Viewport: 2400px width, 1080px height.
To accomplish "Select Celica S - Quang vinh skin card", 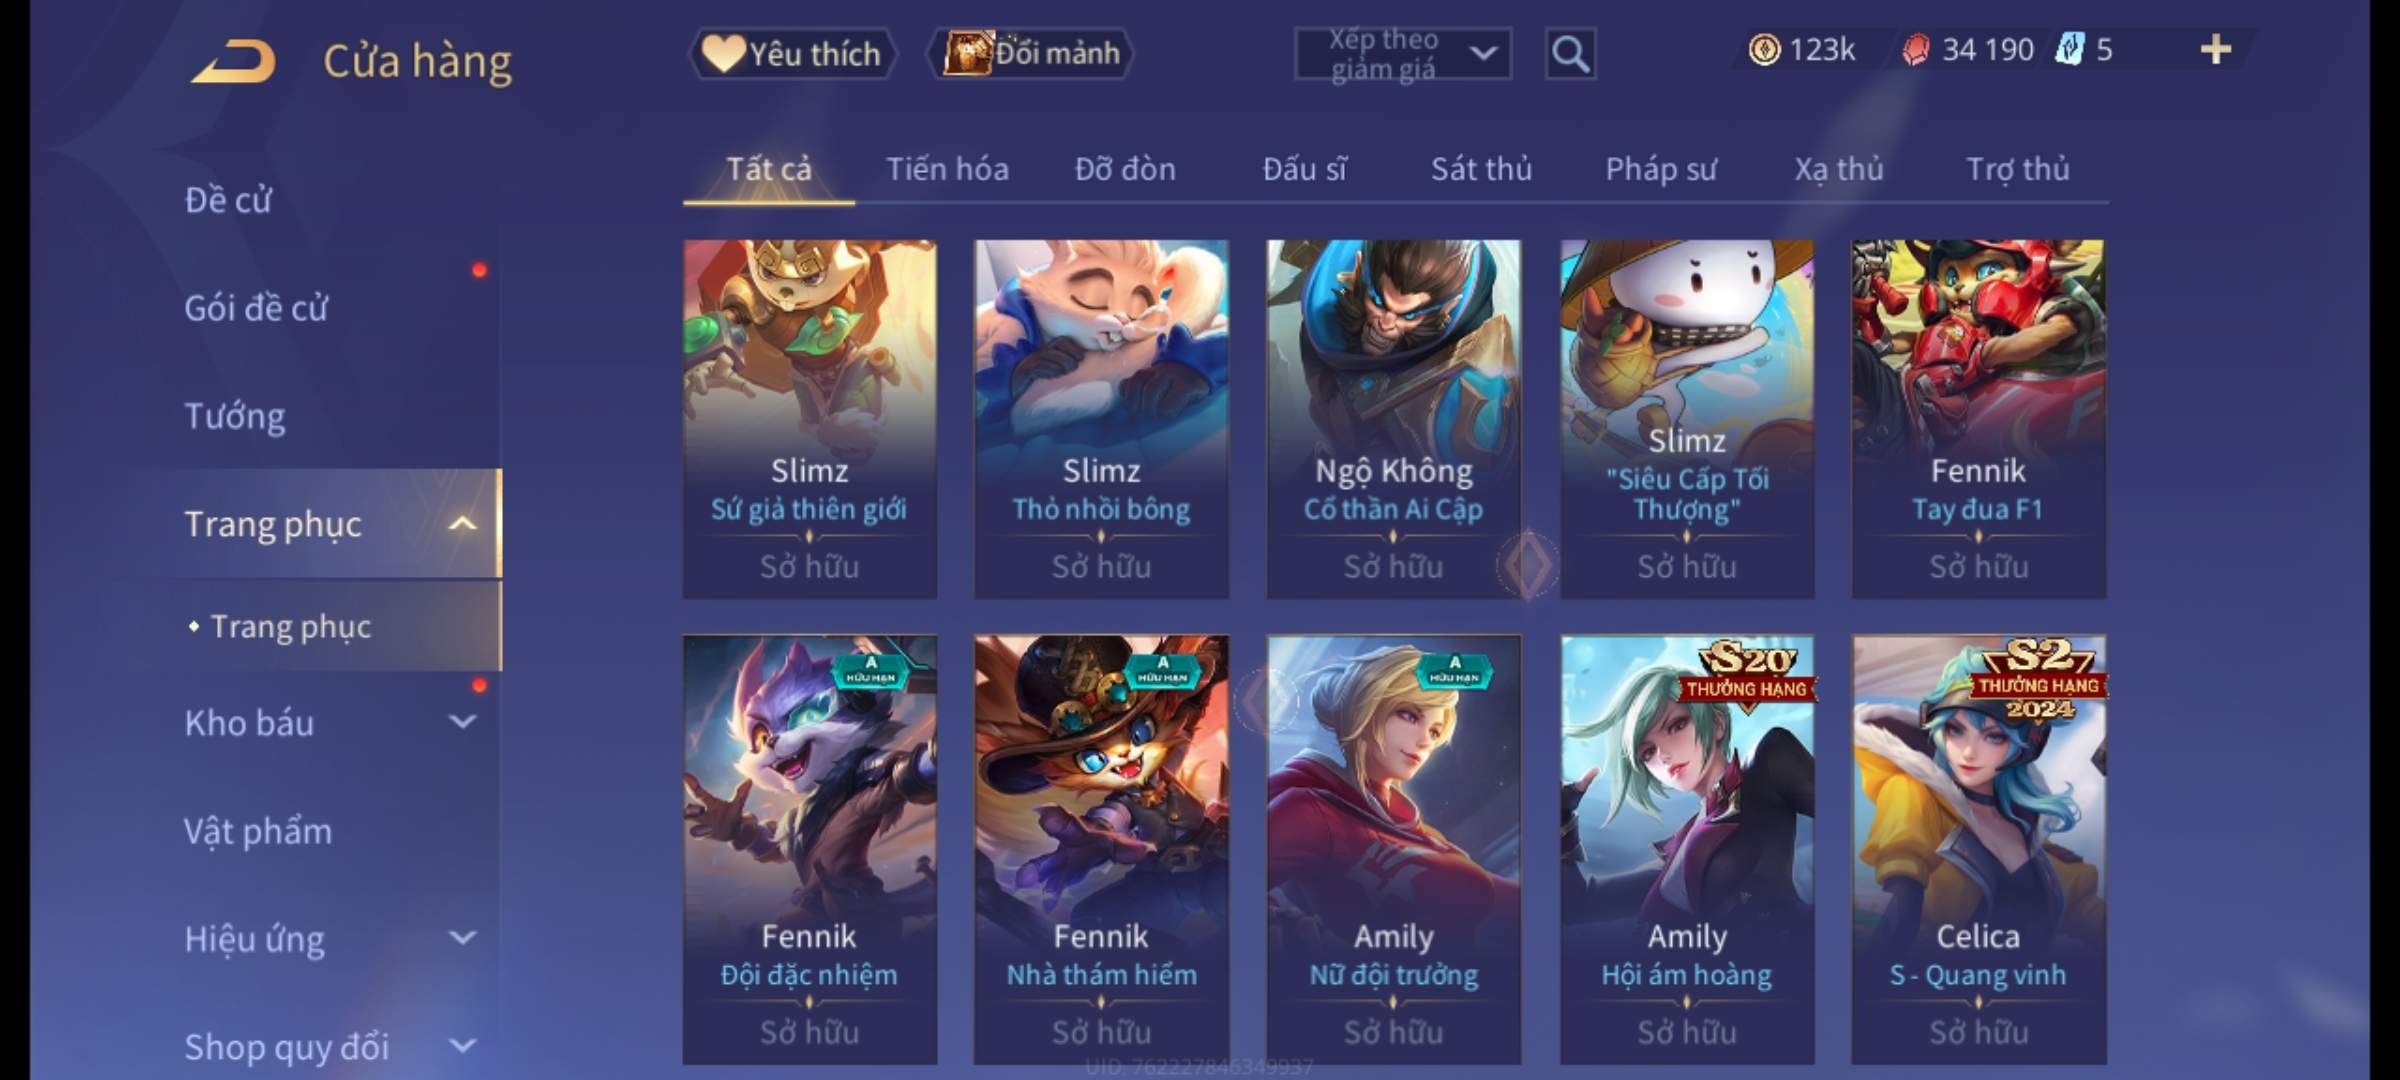I will pyautogui.click(x=1978, y=849).
